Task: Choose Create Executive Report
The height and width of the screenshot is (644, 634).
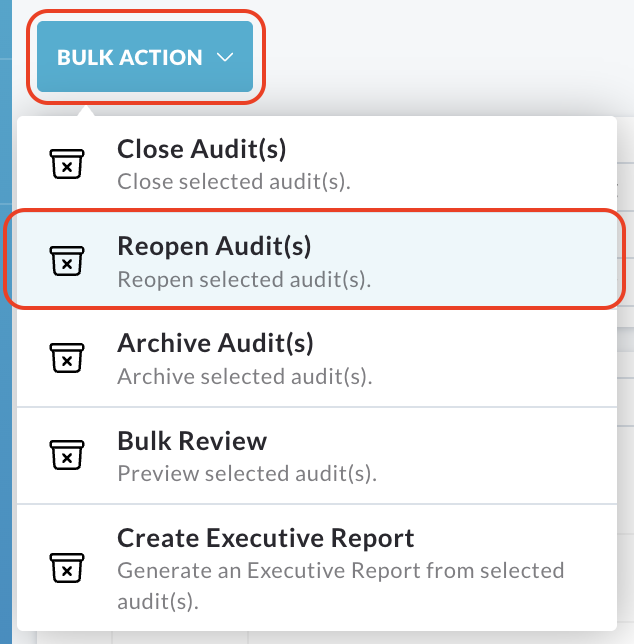Action: tap(317, 568)
